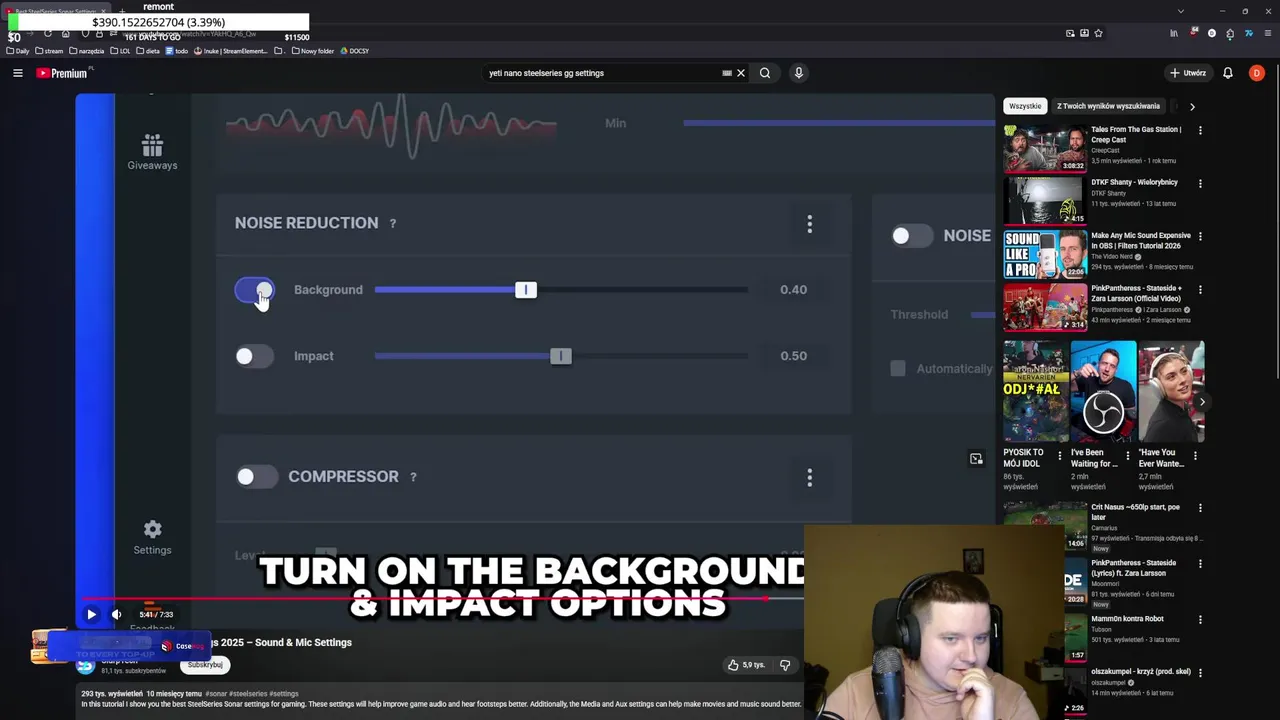
Task: Open options for PinkPantheress Official Video
Action: click(1200, 289)
